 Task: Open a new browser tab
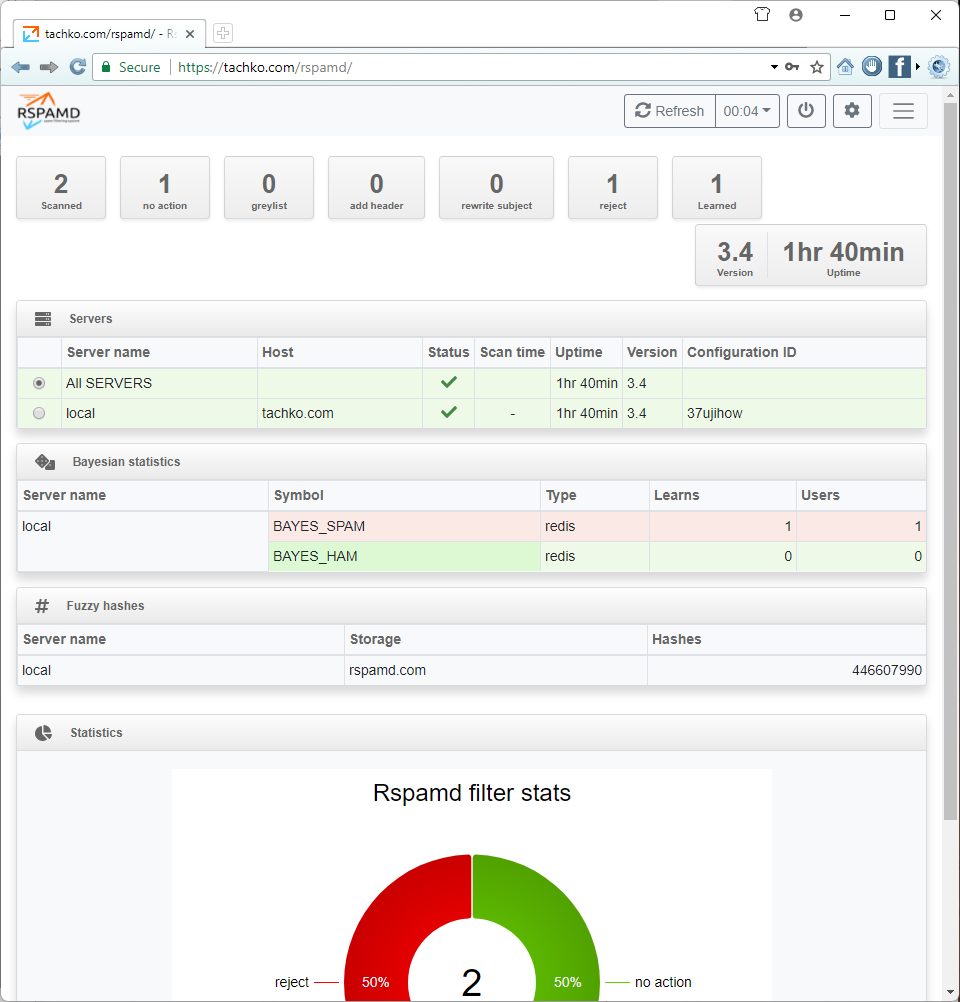222,33
